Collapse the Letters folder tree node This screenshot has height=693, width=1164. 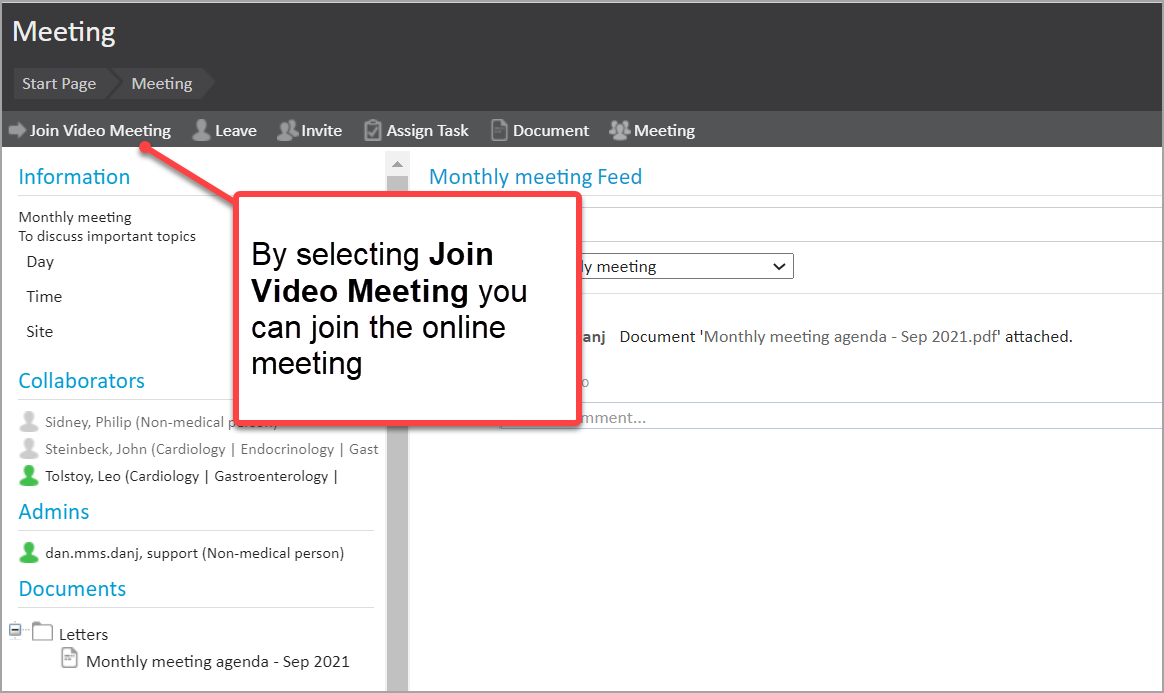coord(16,630)
